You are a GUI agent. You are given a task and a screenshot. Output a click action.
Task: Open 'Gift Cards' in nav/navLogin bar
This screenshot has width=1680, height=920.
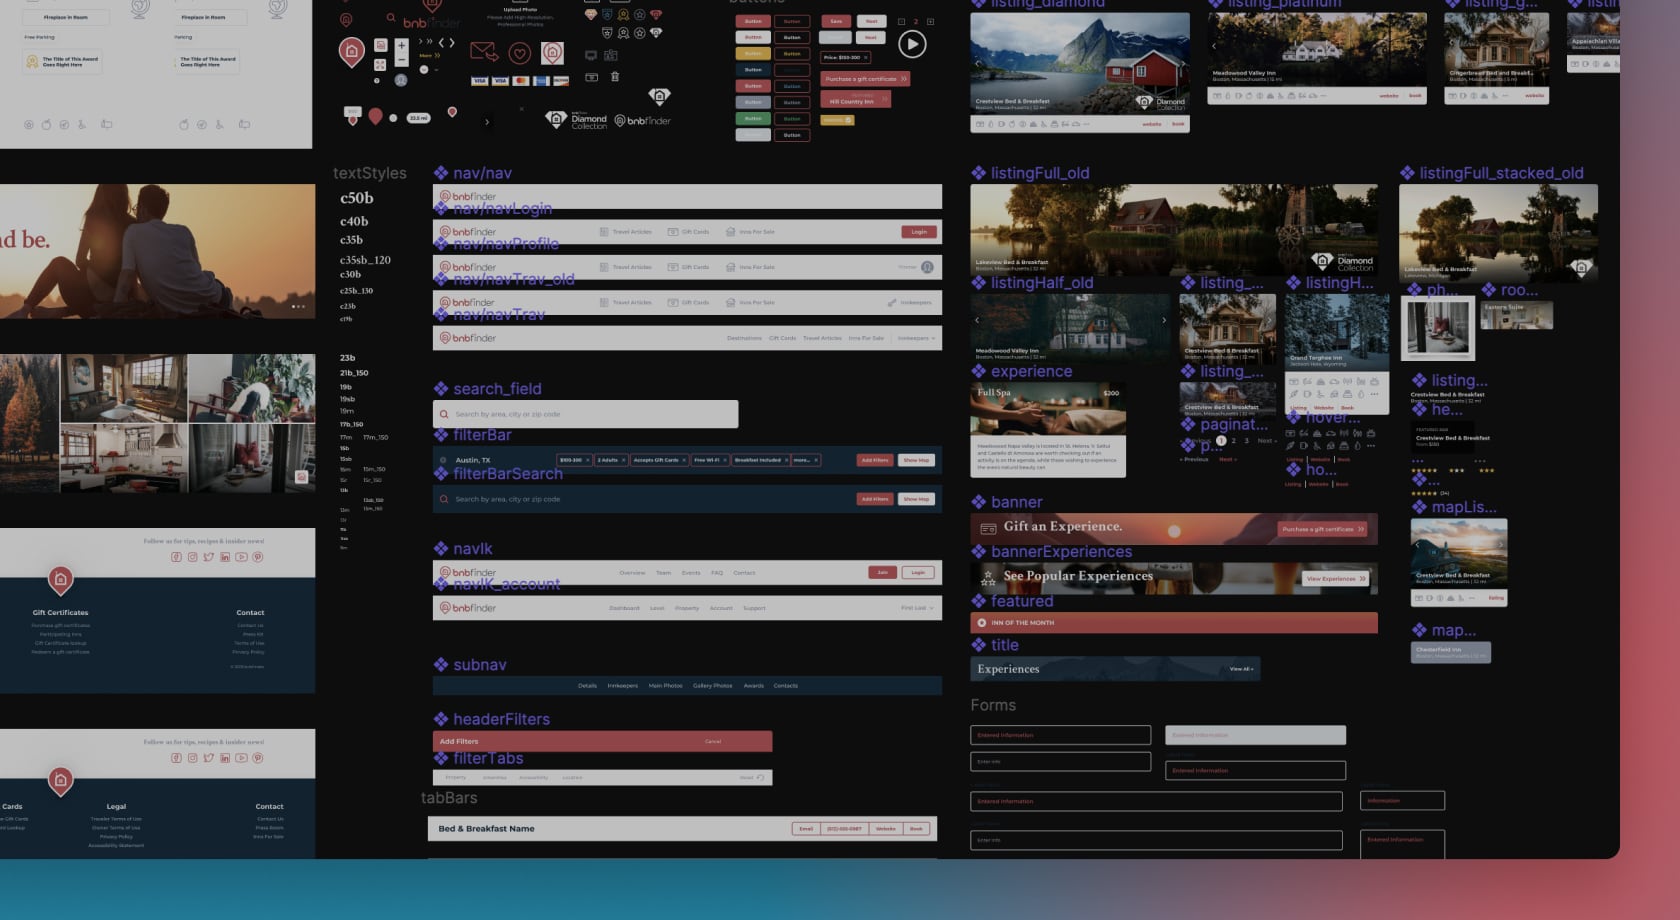click(695, 232)
